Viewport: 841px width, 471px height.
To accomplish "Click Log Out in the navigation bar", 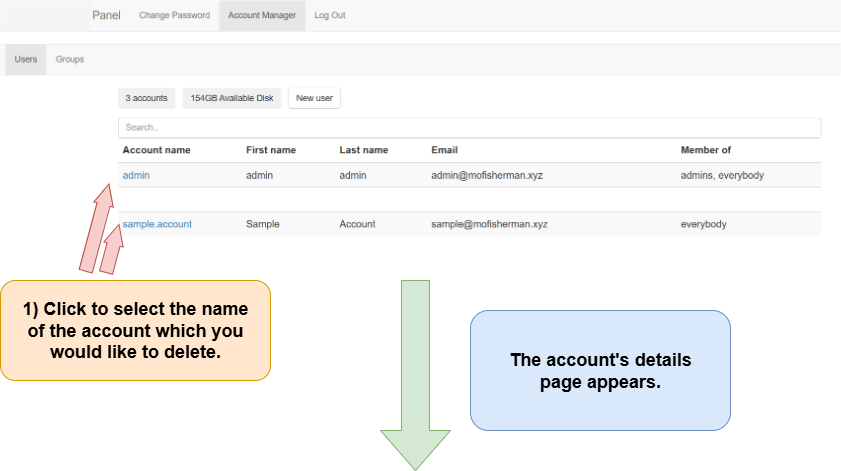I will (x=330, y=15).
